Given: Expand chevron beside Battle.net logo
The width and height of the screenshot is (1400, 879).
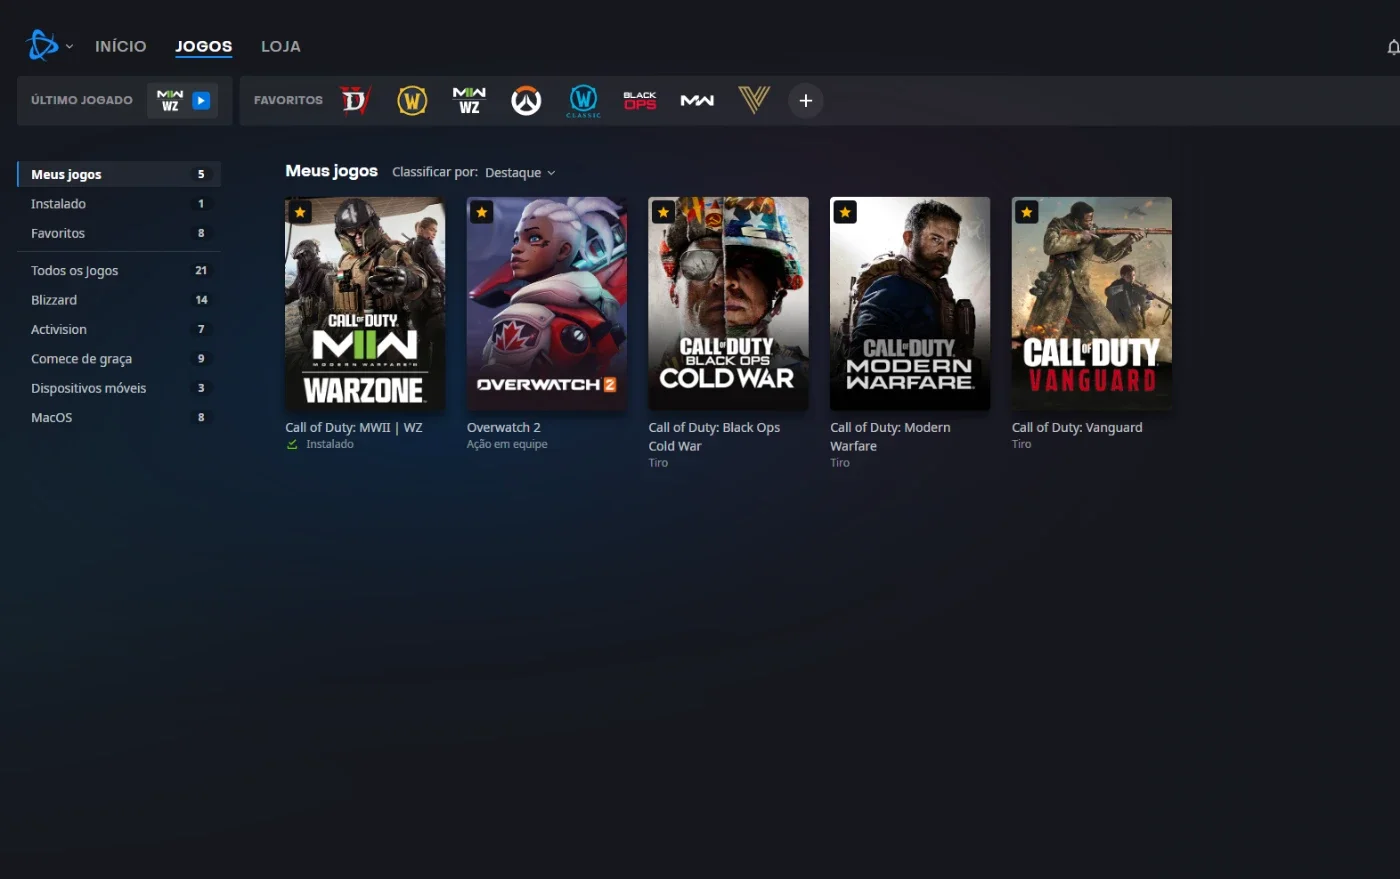Looking at the screenshot, I should (x=69, y=47).
